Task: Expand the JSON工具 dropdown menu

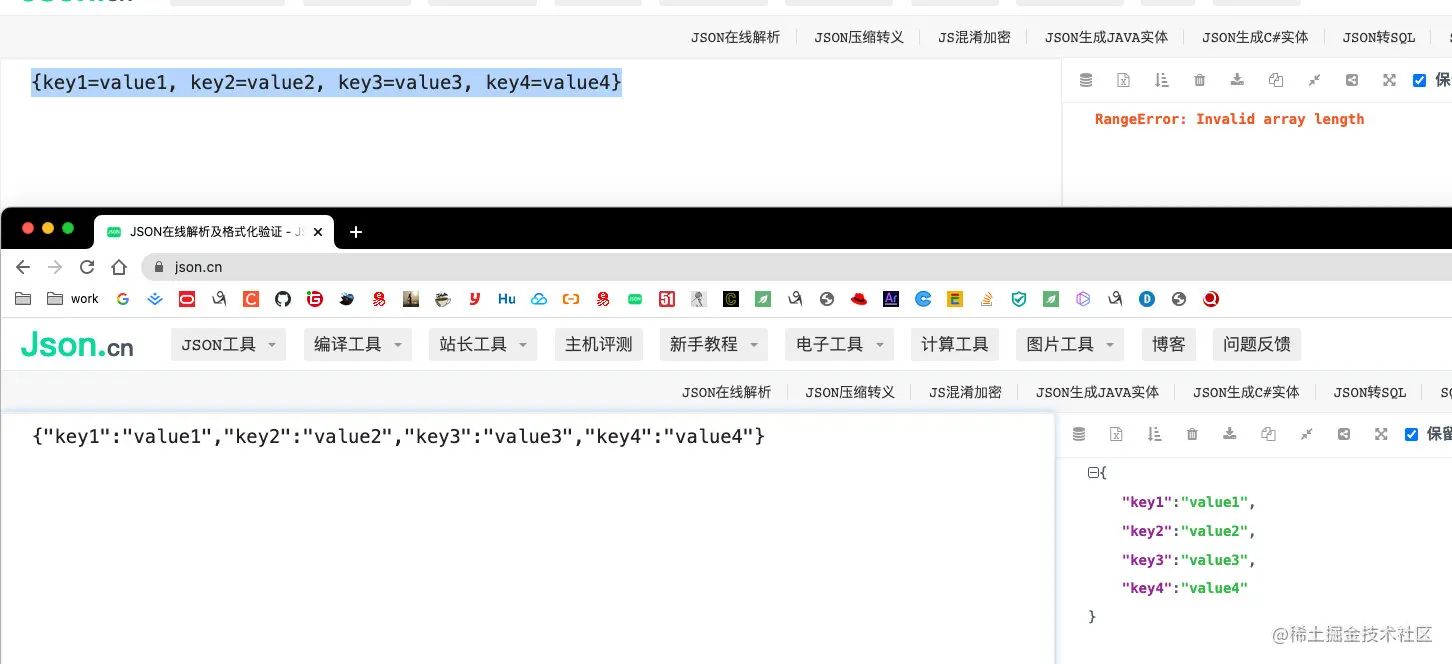Action: (x=229, y=344)
